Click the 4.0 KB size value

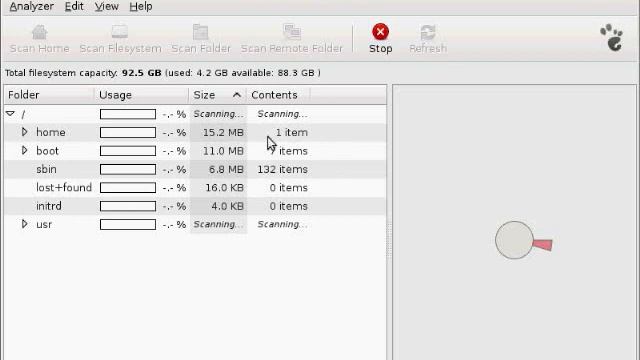click(227, 206)
